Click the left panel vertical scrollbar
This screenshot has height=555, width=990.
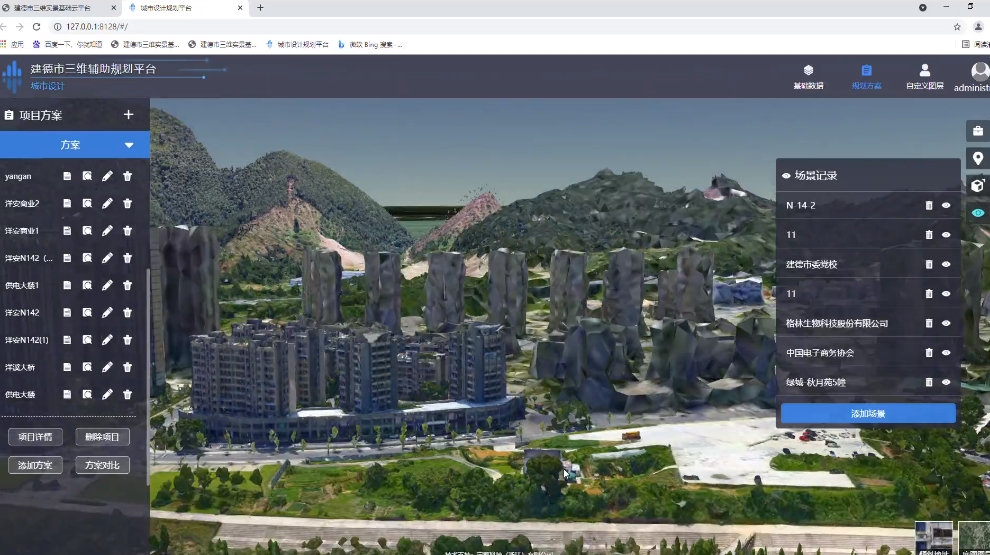coord(148,376)
